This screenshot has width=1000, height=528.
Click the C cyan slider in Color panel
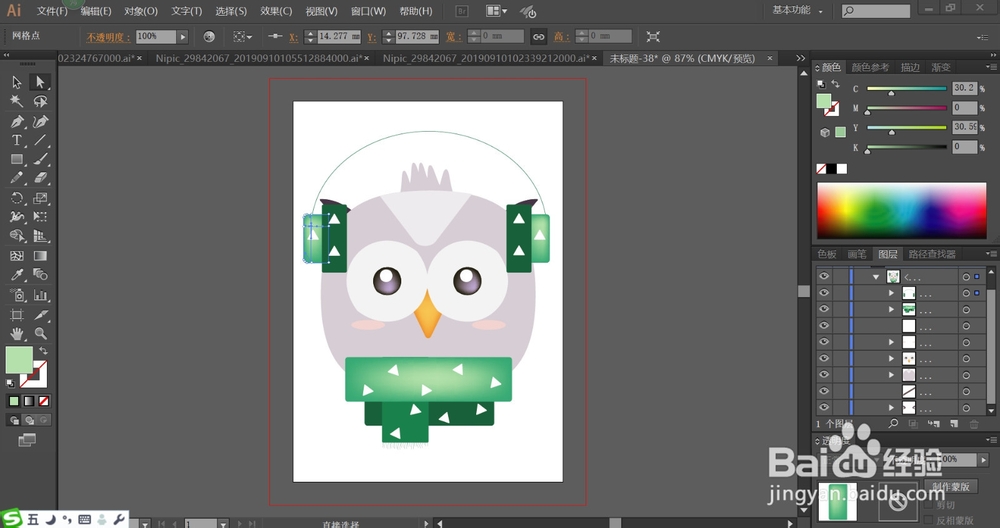tap(906, 89)
